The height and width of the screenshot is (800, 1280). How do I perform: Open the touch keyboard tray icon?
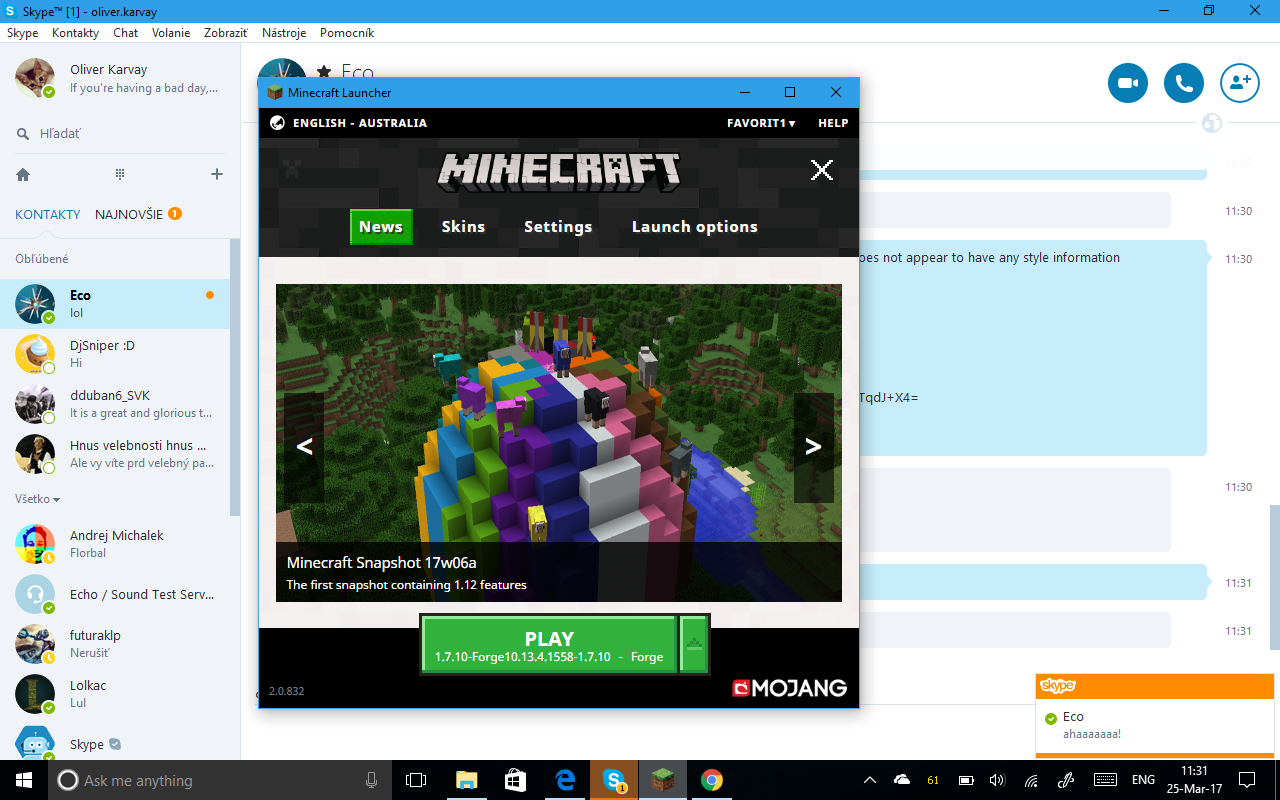click(x=1105, y=780)
